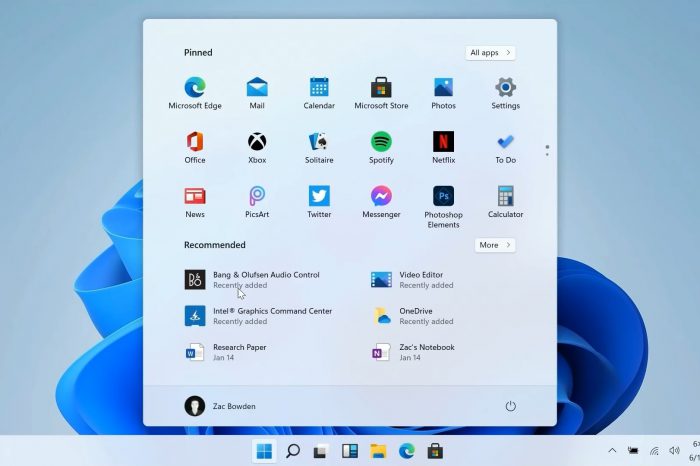Viewport: 700px width, 466px height.
Task: Open Microsoft Store from the taskbar
Action: 435,451
